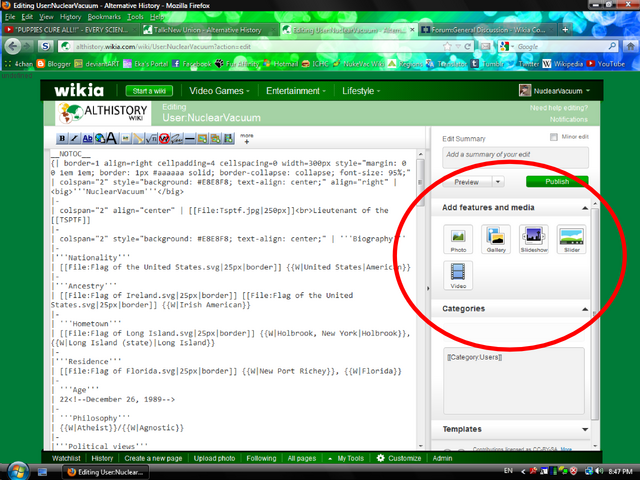Add a Photo from features panel
The width and height of the screenshot is (640, 480).
coord(458,239)
